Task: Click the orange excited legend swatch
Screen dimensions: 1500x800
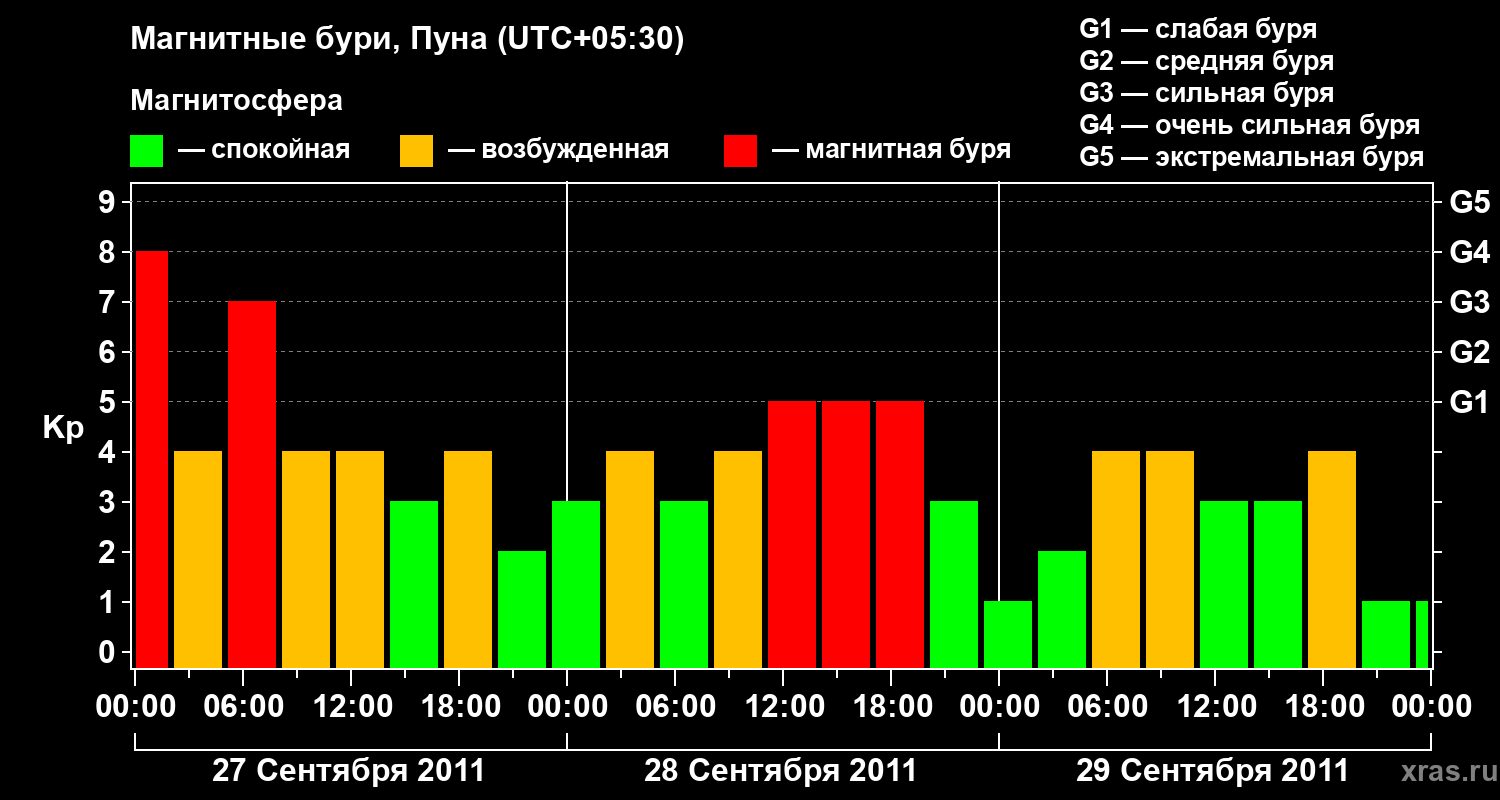Action: tap(416, 151)
